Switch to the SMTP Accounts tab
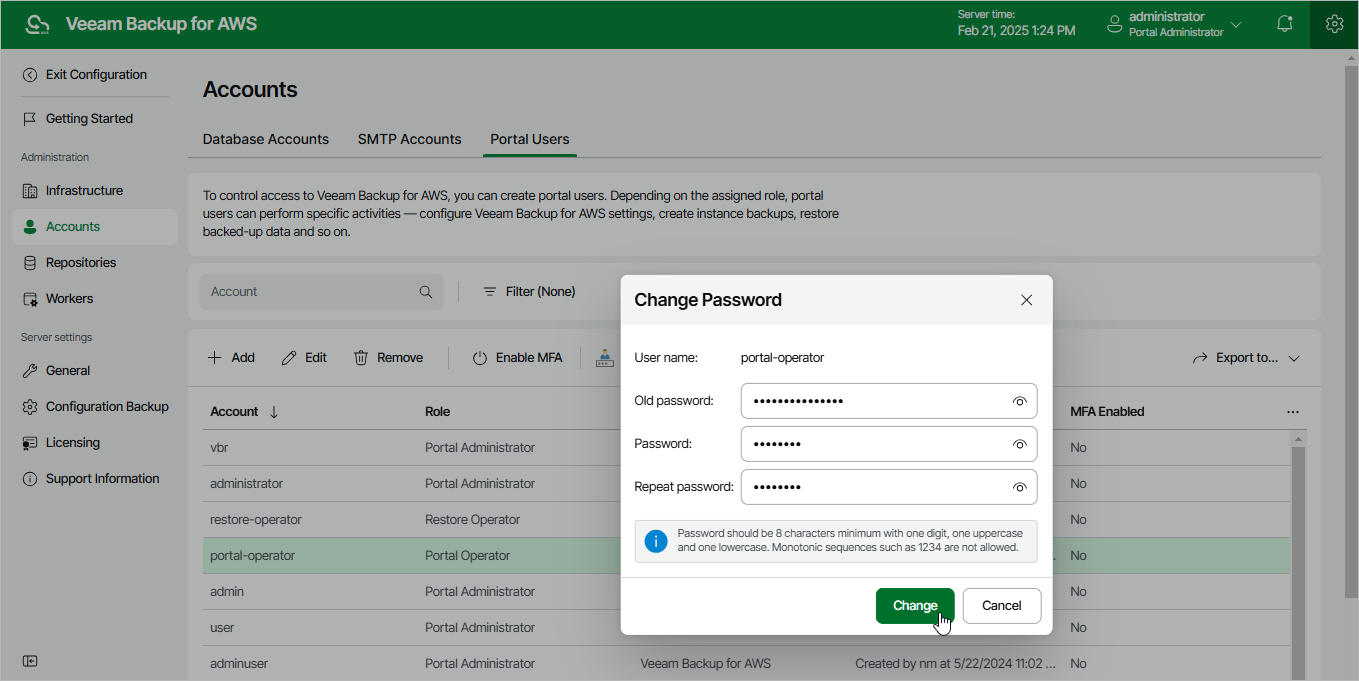The image size is (1359, 681). [x=410, y=139]
